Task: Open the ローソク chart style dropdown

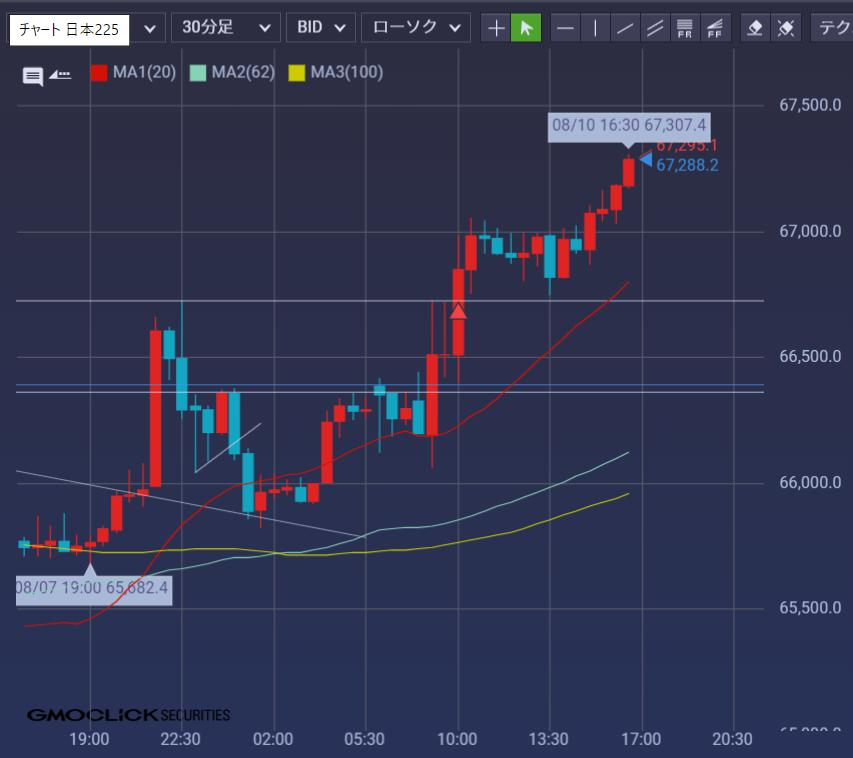Action: coord(416,27)
